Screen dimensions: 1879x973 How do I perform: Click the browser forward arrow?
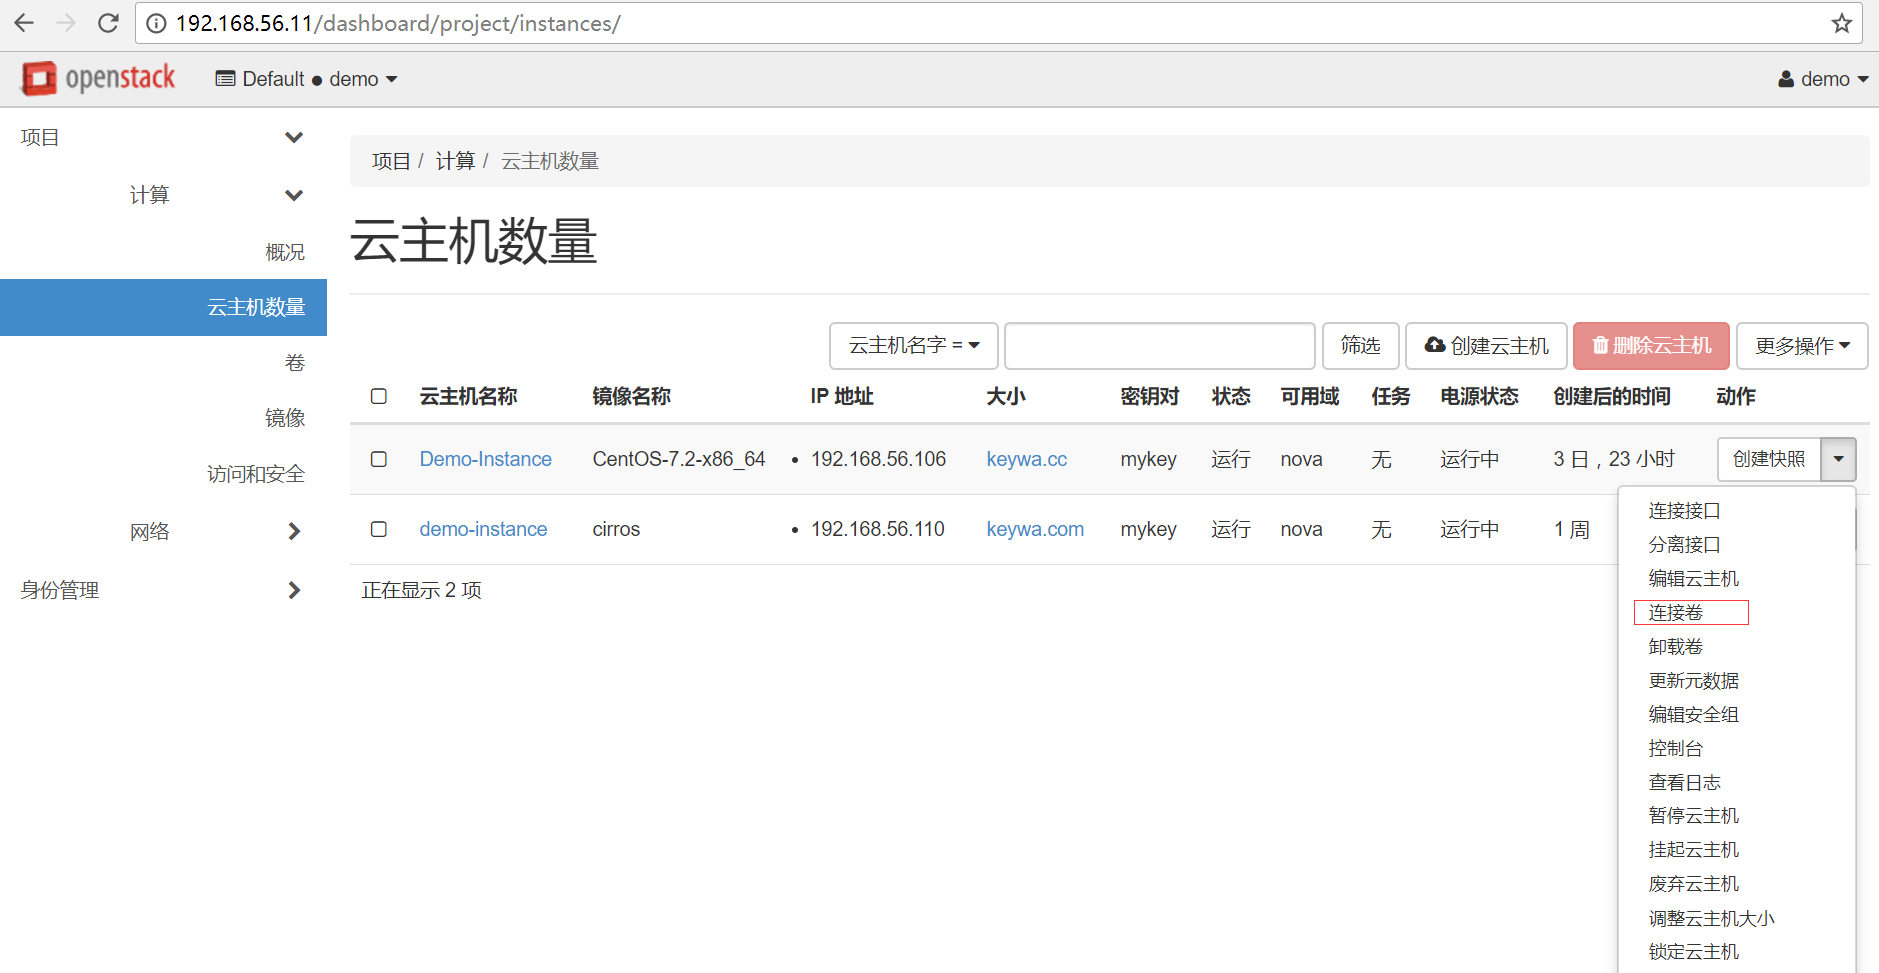[x=66, y=23]
